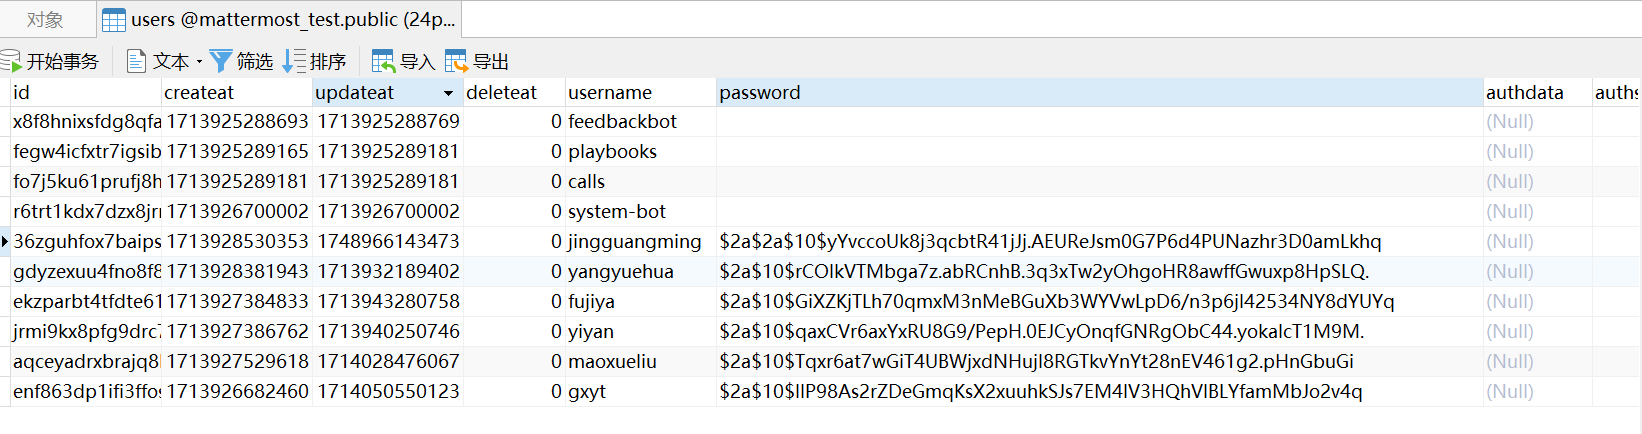The width and height of the screenshot is (1642, 434).
Task: Click the Null authdata cell for gxyt
Action: (1510, 391)
